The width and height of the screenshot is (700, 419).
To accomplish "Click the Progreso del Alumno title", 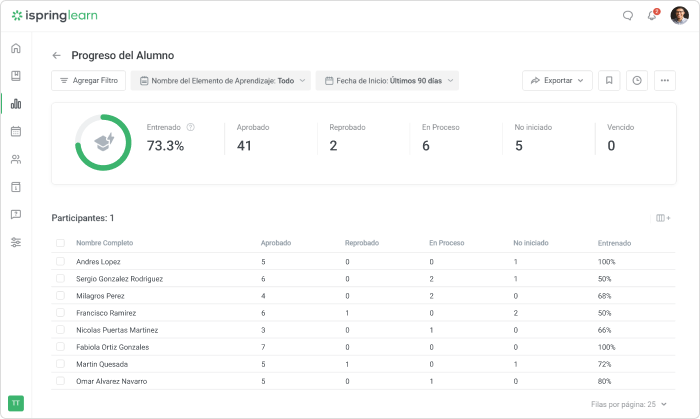I will (x=123, y=55).
